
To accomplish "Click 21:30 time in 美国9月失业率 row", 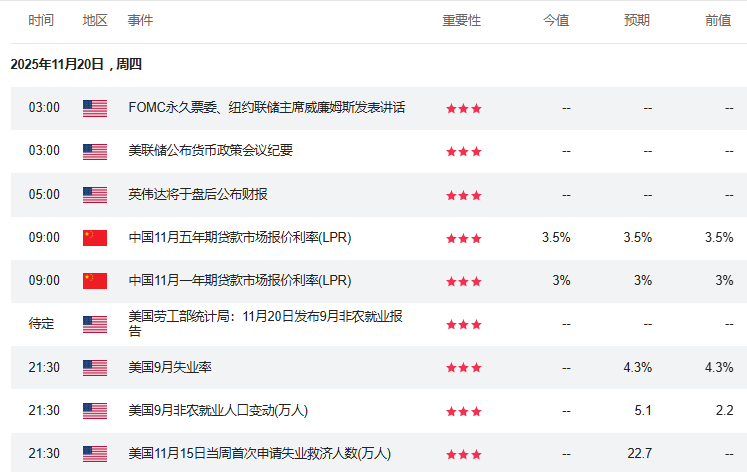I will [x=44, y=367].
